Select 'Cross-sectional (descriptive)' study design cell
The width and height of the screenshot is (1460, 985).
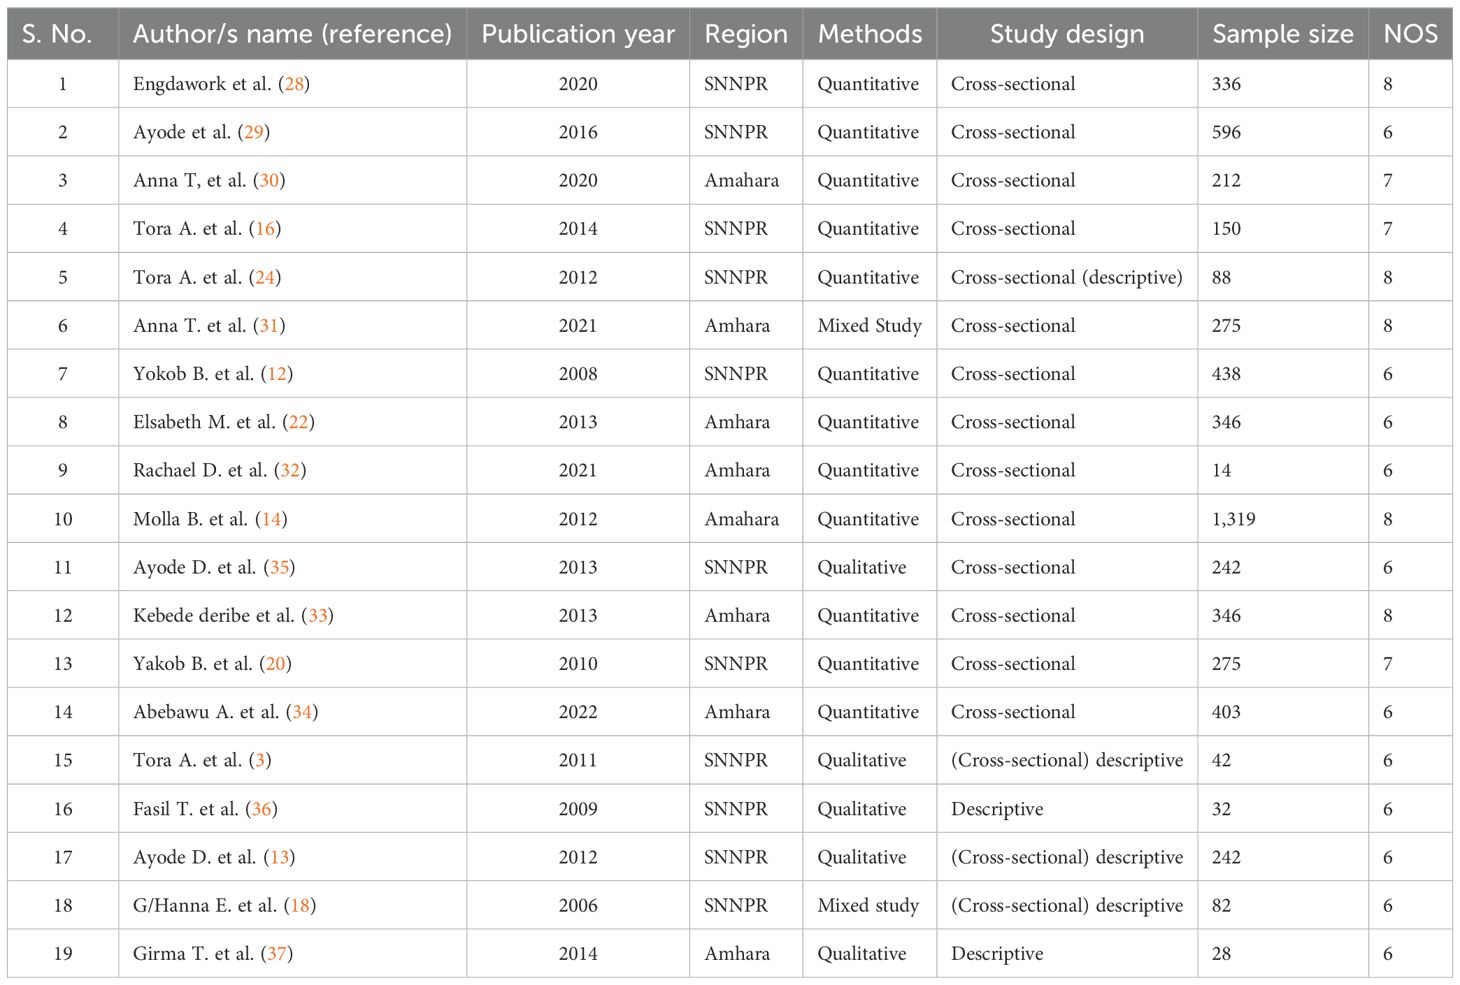pos(1067,277)
